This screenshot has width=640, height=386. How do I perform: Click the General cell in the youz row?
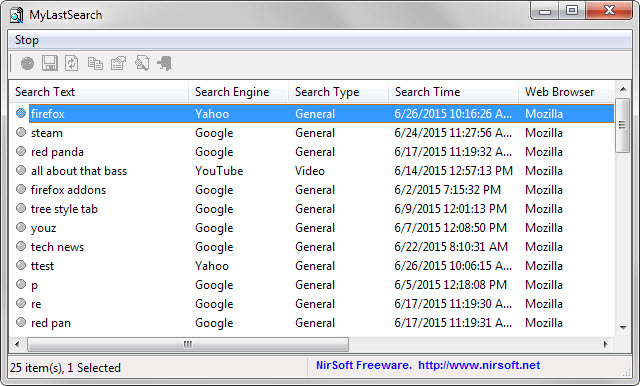click(x=315, y=228)
